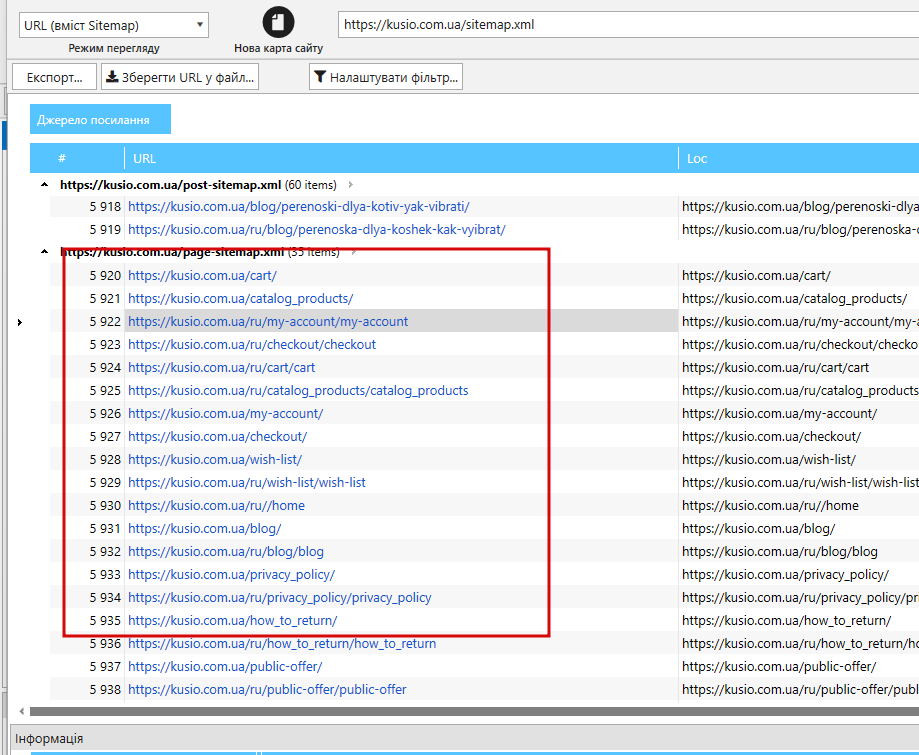Click Loc cell 'https://kusio.com.ua/wish-list/'
919x755 pixels.
pos(769,460)
